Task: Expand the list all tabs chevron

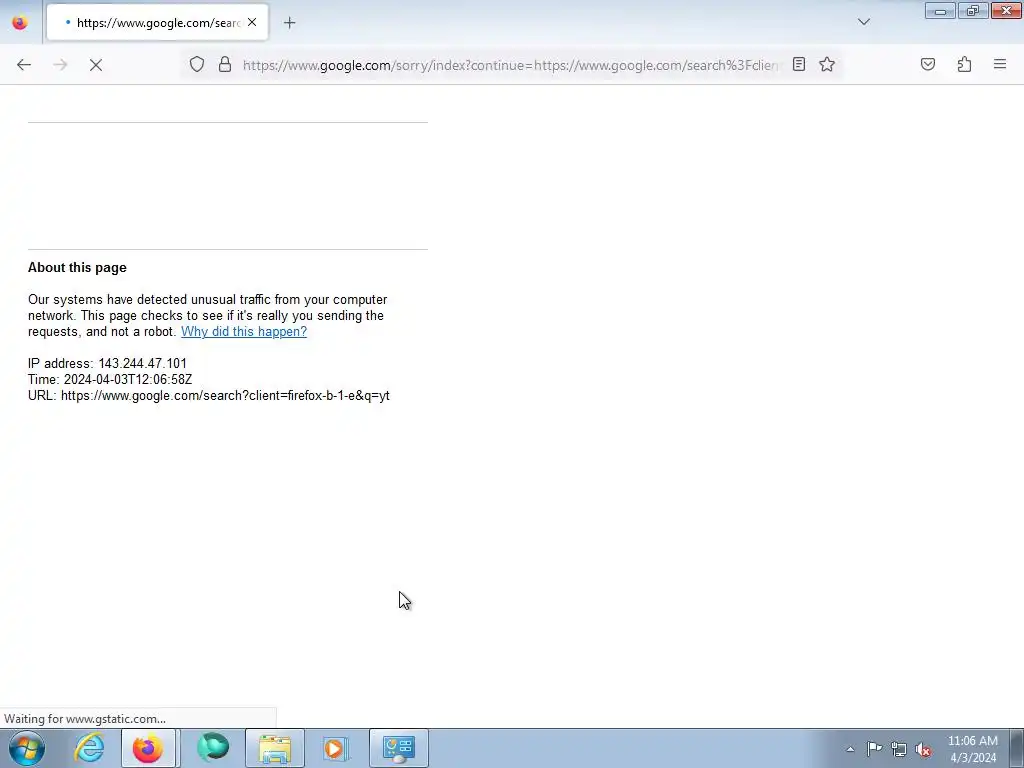Action: (863, 22)
